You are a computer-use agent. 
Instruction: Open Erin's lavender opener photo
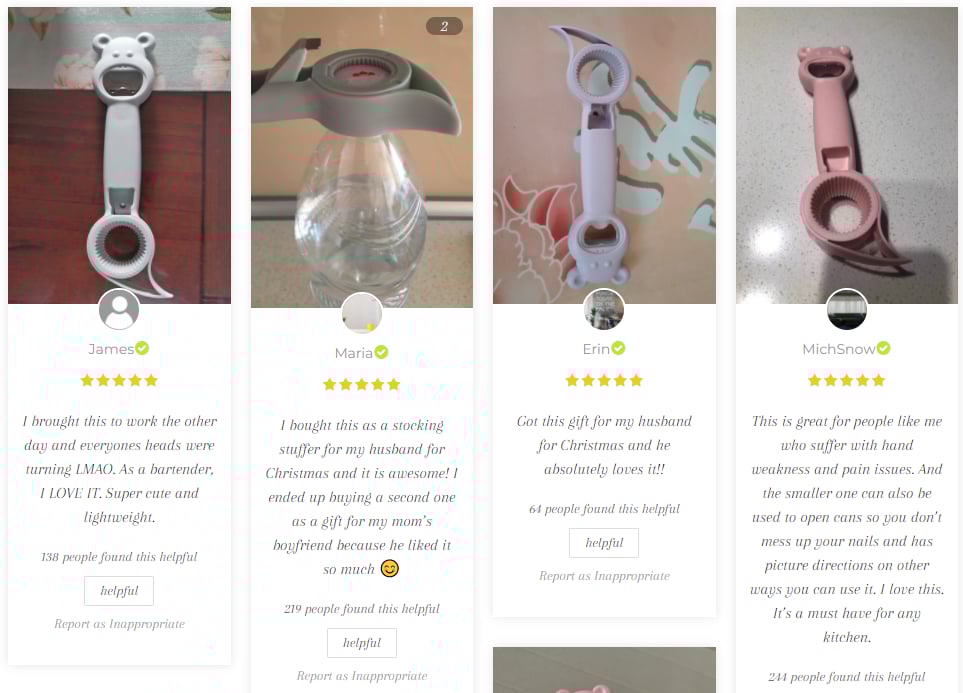[x=604, y=155]
